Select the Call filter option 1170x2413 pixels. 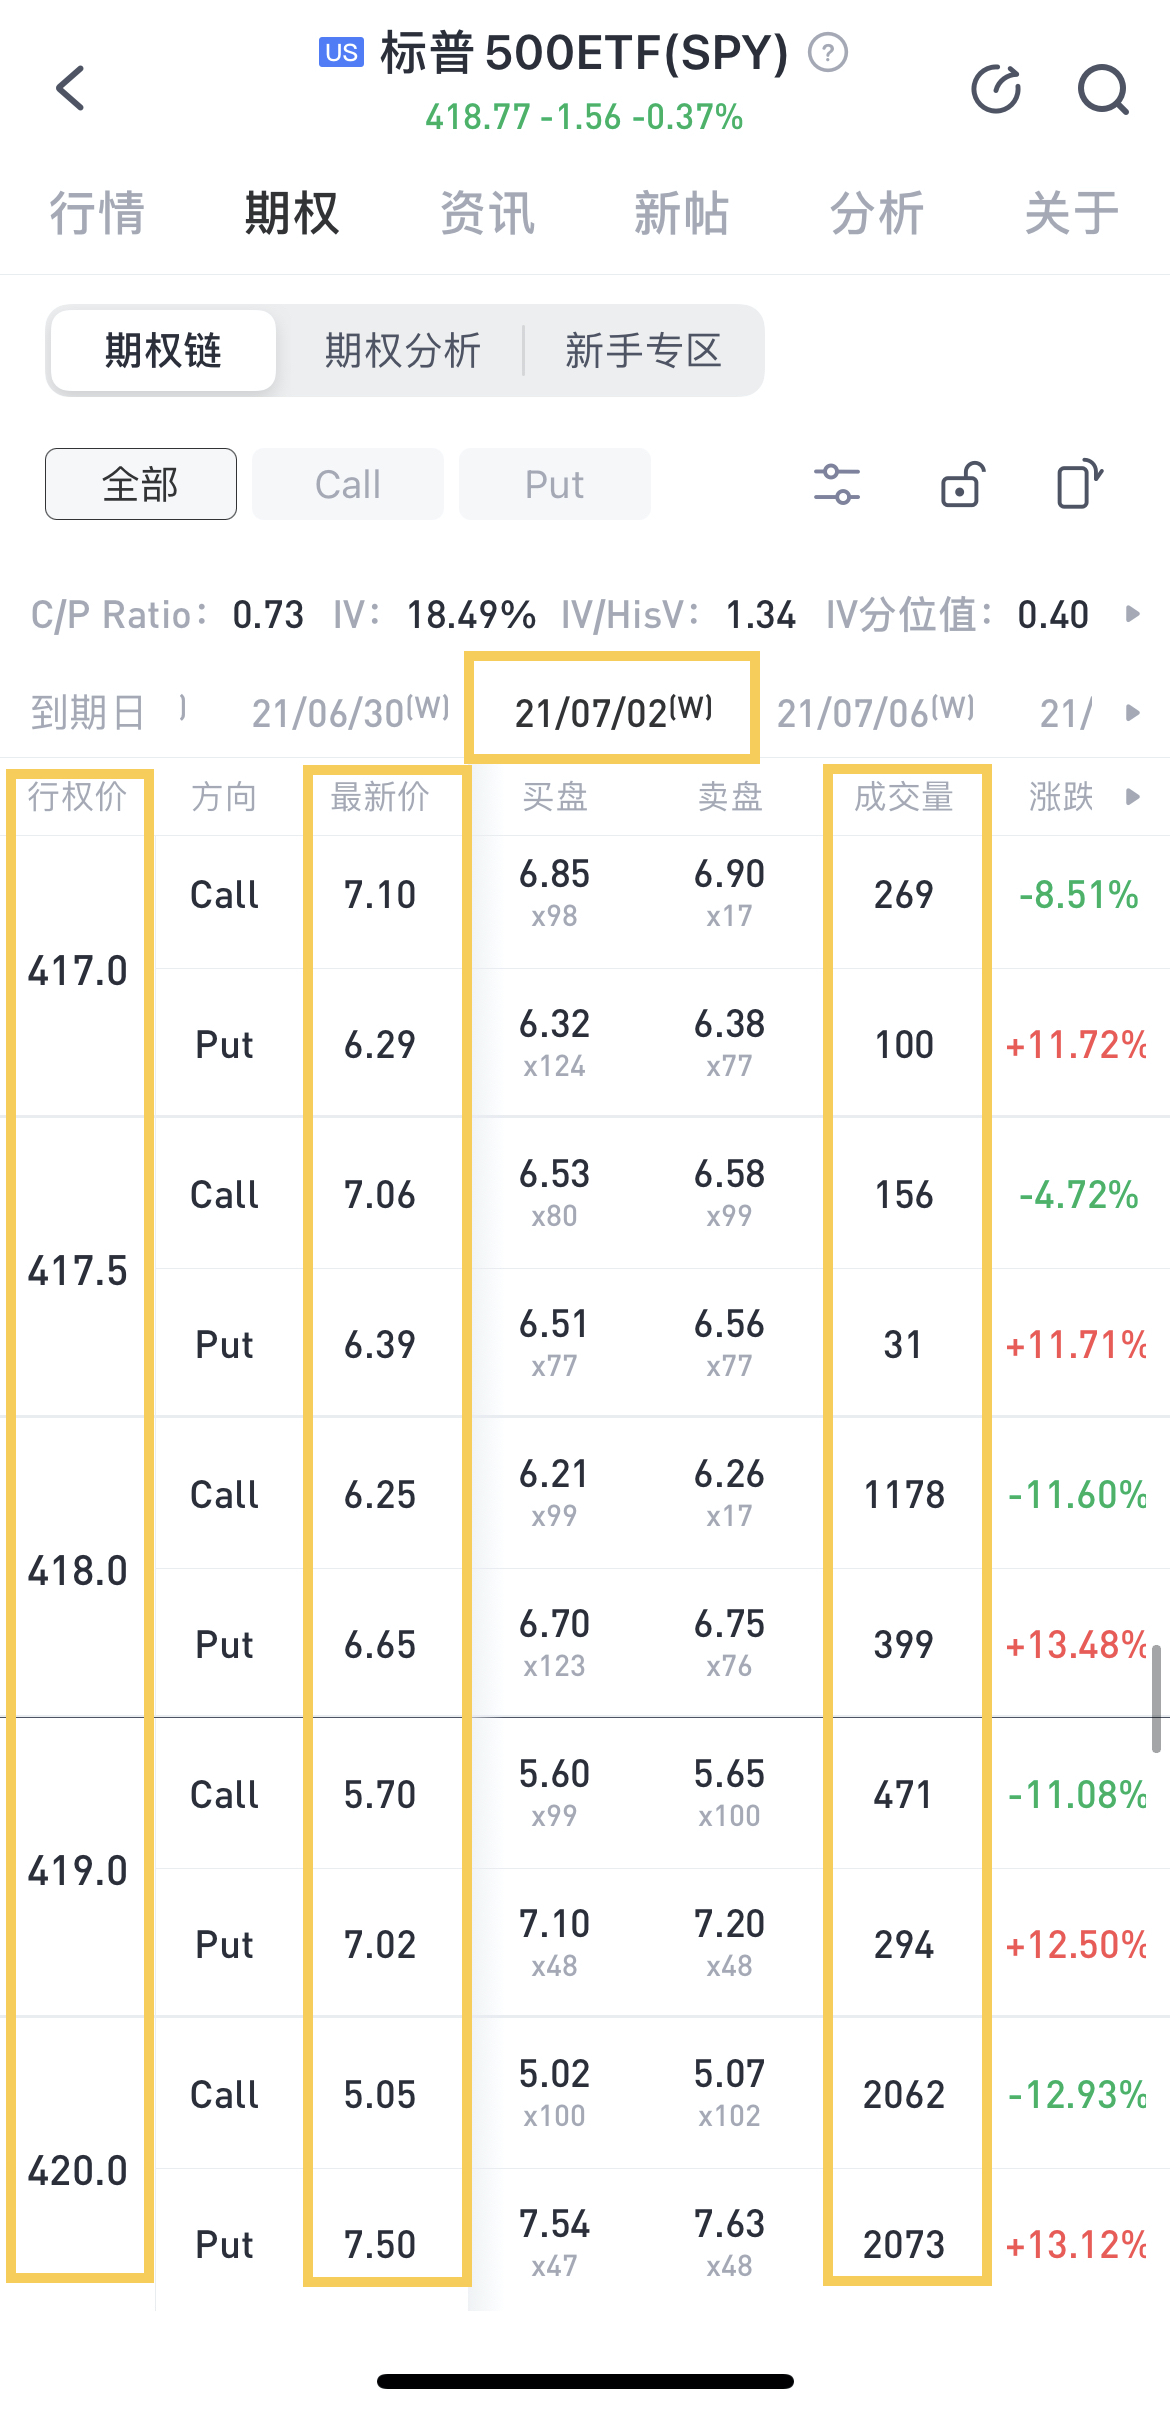(347, 485)
